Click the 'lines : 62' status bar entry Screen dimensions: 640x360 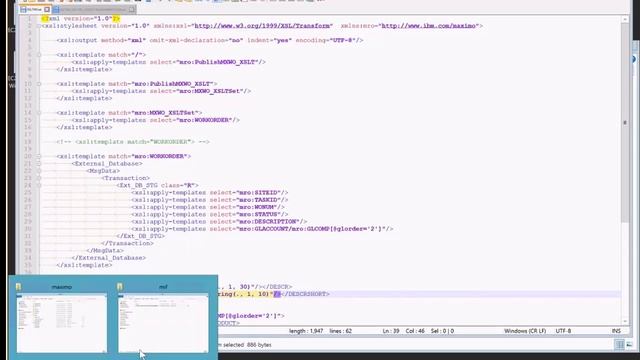[340, 331]
